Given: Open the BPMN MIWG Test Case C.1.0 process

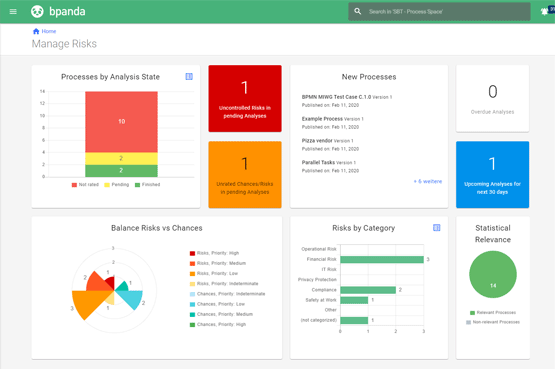Looking at the screenshot, I should click(336, 97).
